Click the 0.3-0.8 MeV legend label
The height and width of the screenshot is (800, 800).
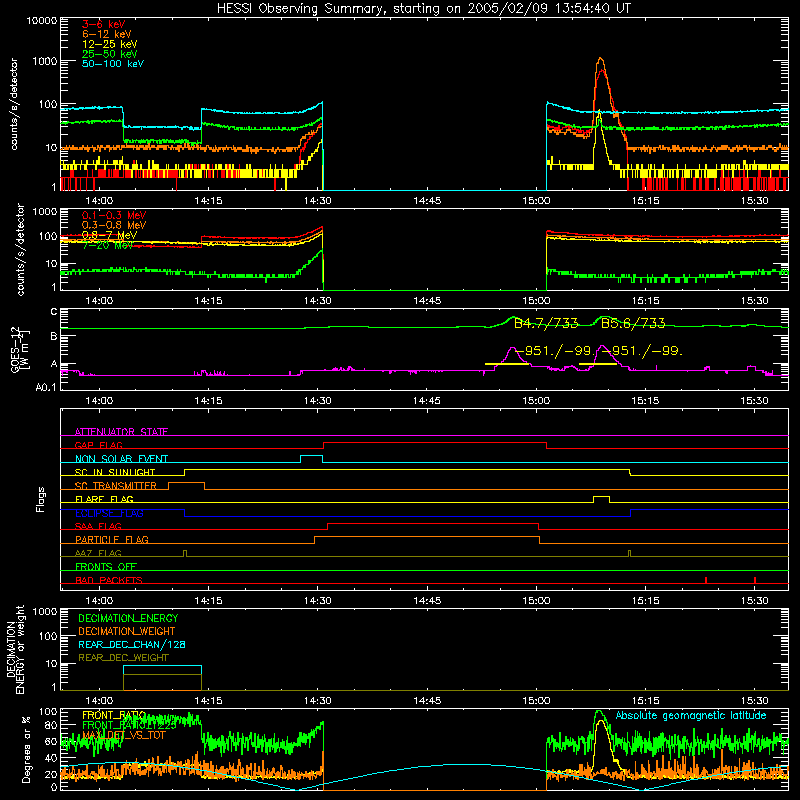pos(114,225)
